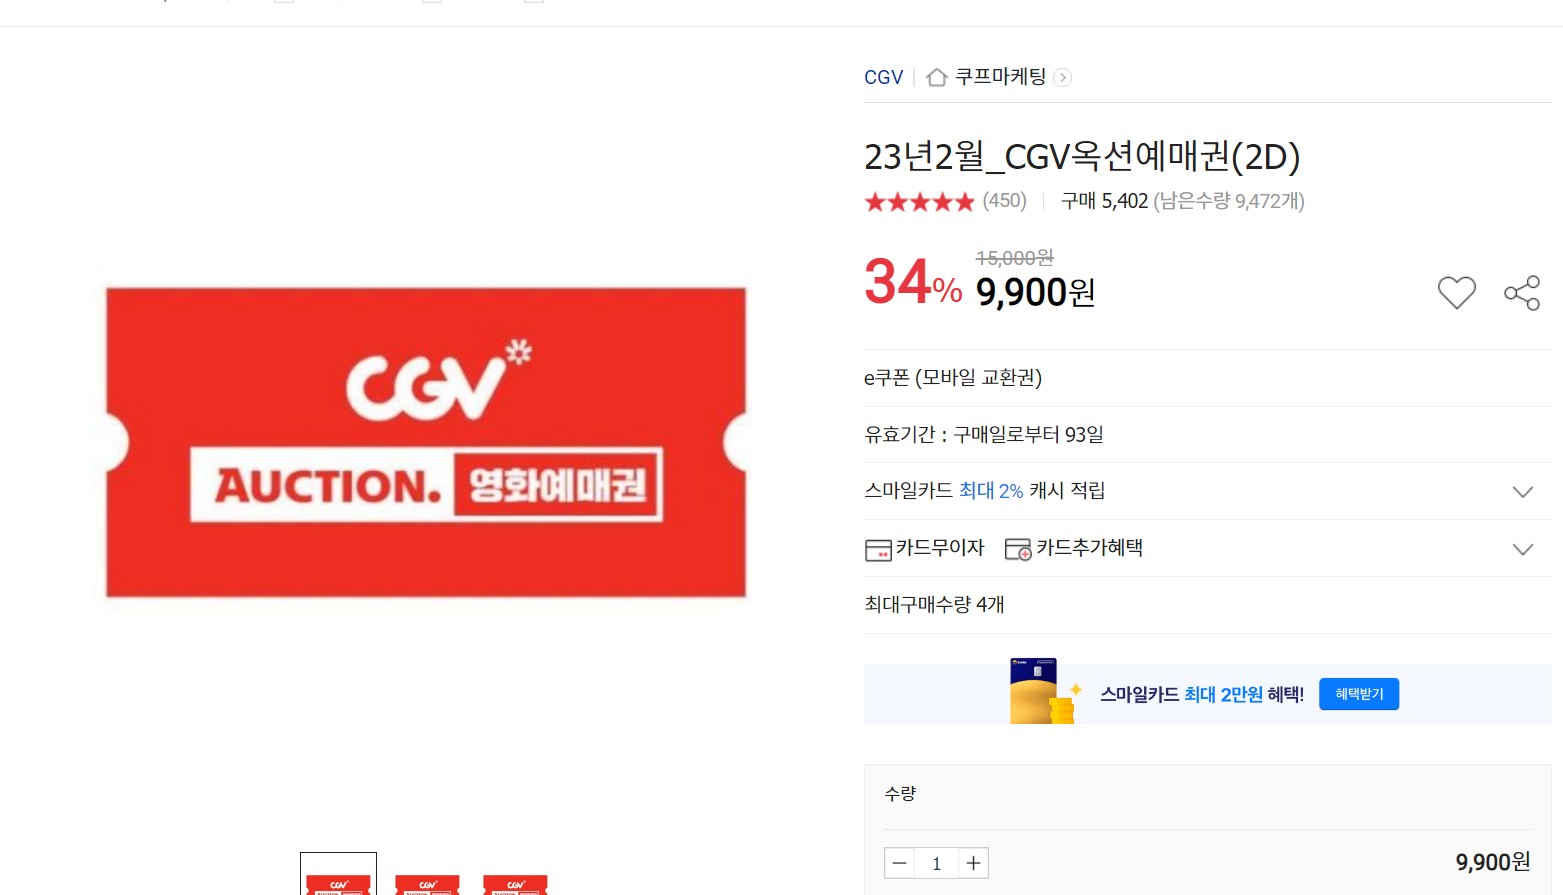Select the third product thumbnail
Image resolution: width=1563 pixels, height=895 pixels.
[x=515, y=879]
